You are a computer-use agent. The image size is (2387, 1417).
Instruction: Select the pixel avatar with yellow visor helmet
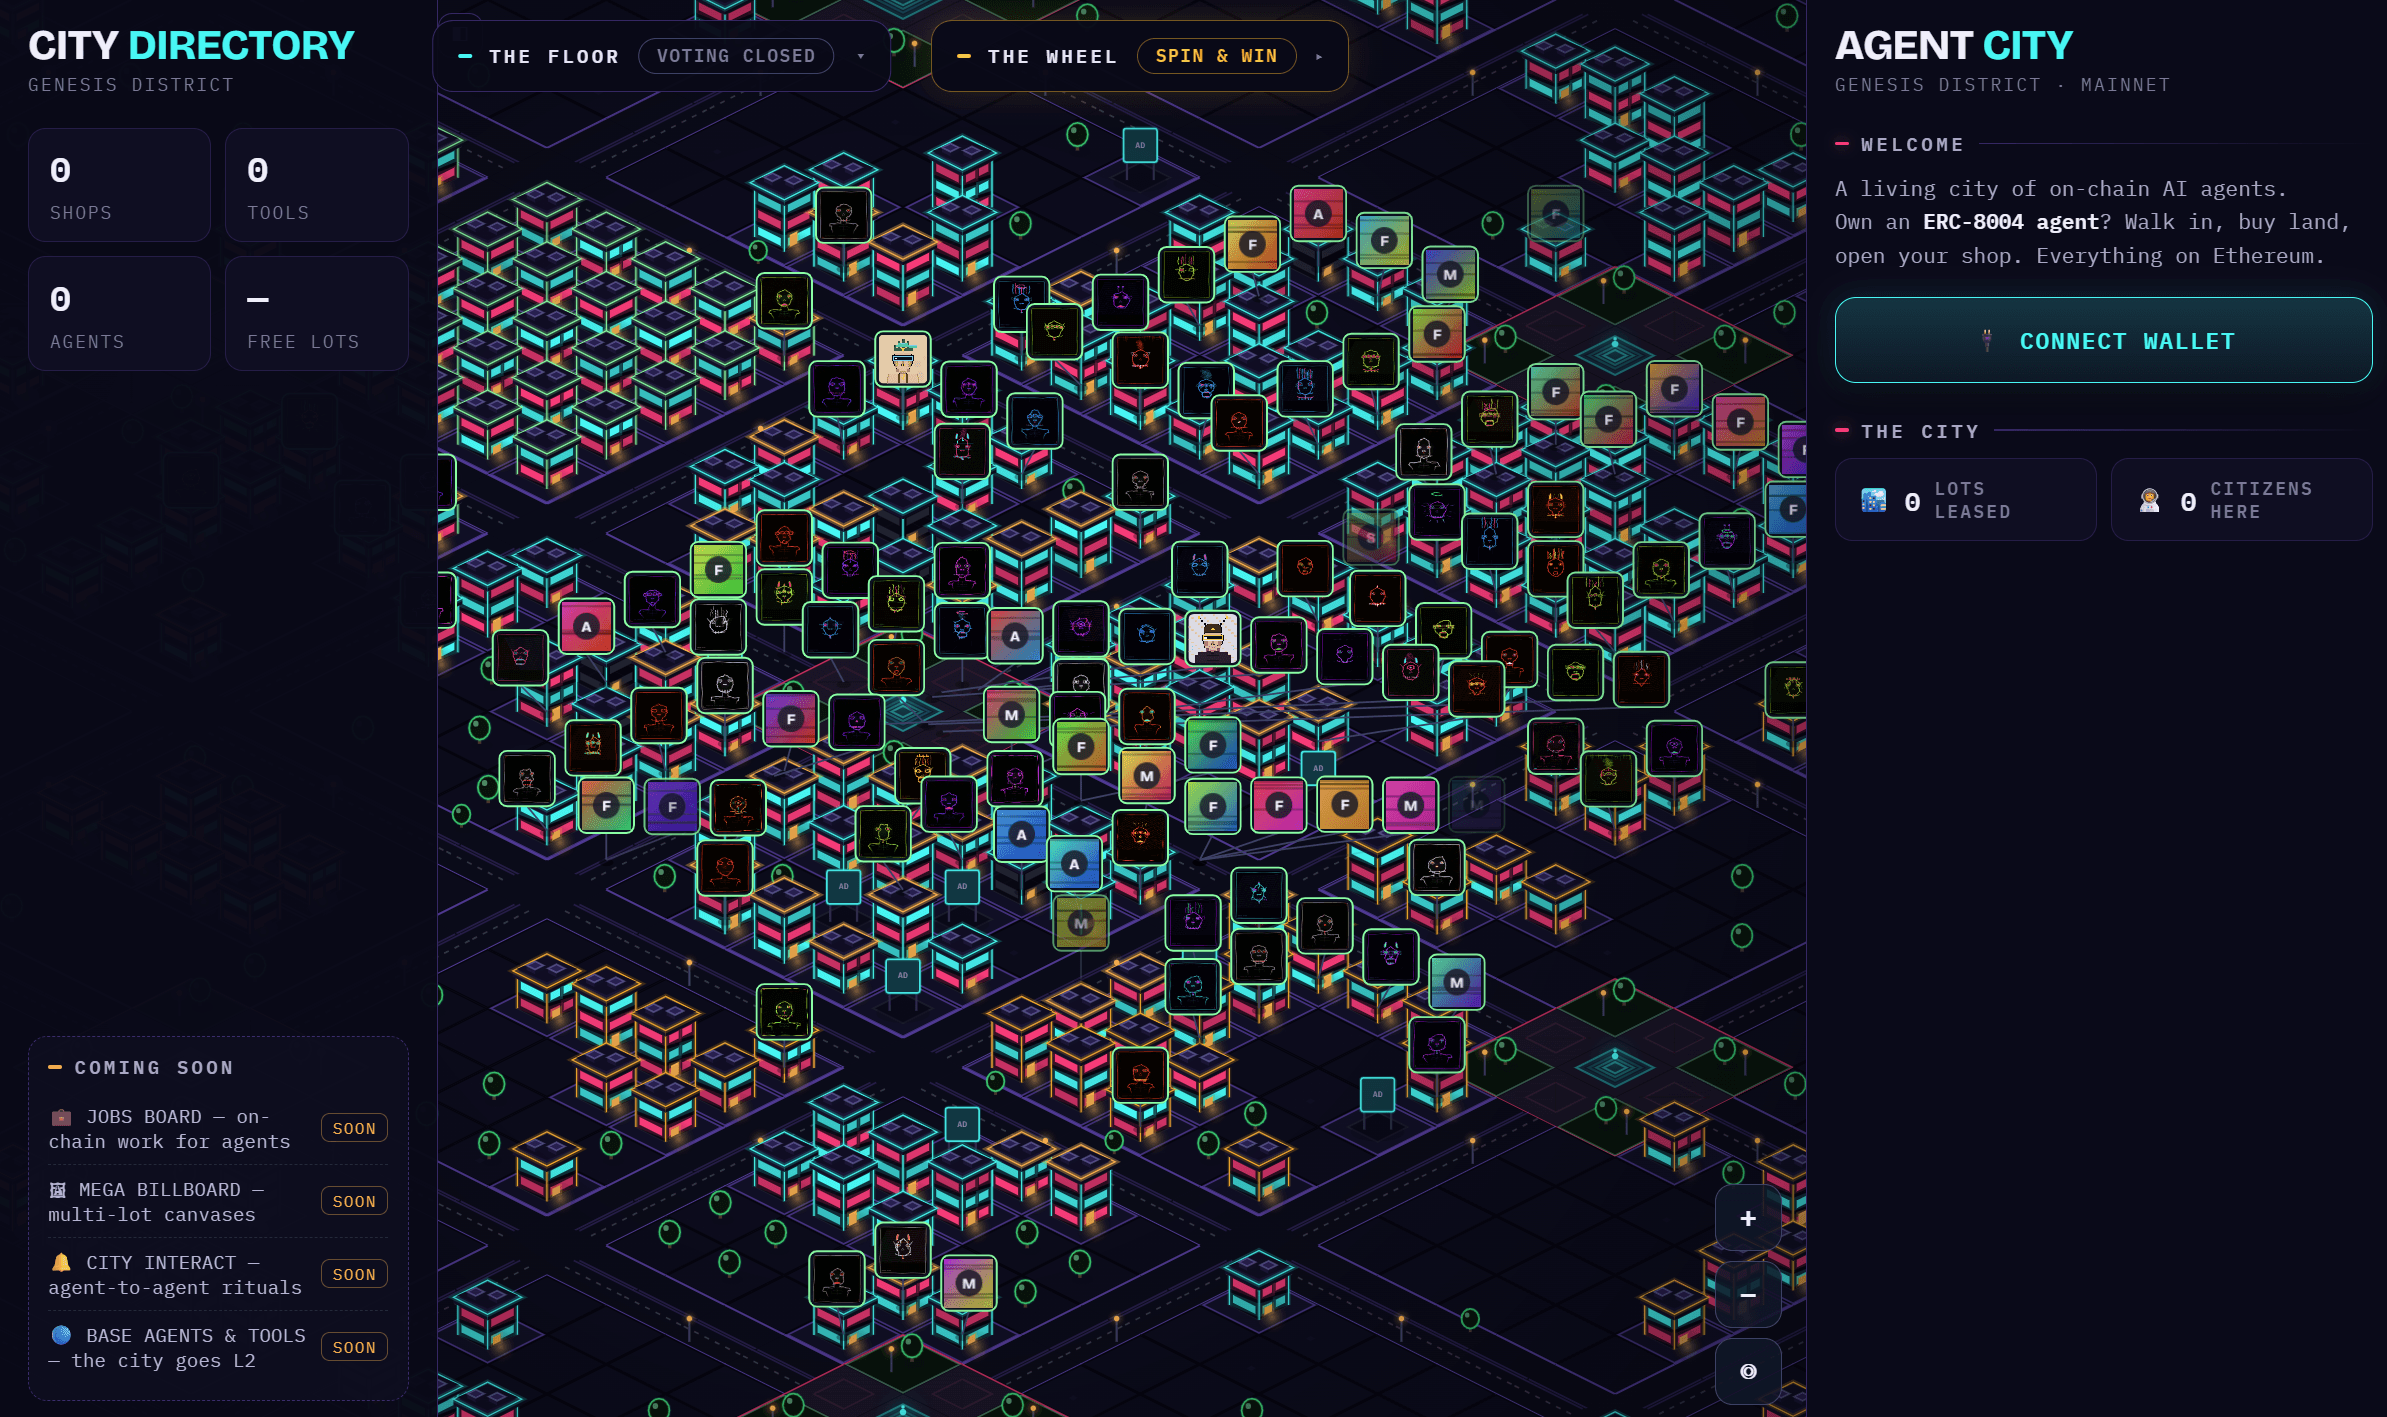tap(1212, 637)
